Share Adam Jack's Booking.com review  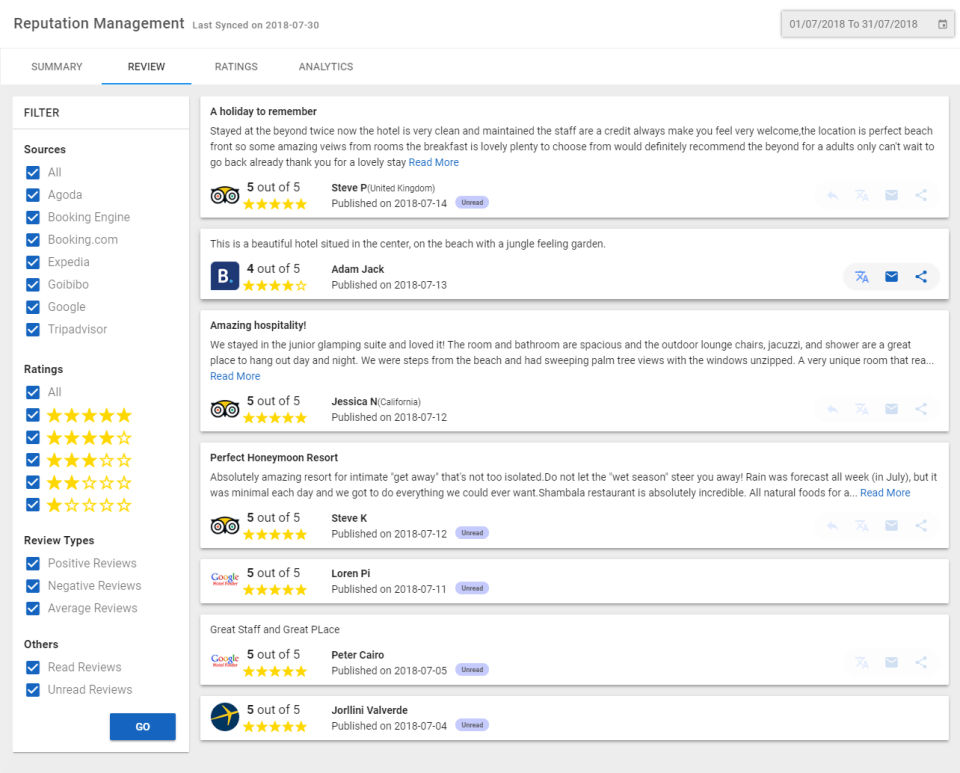click(921, 277)
